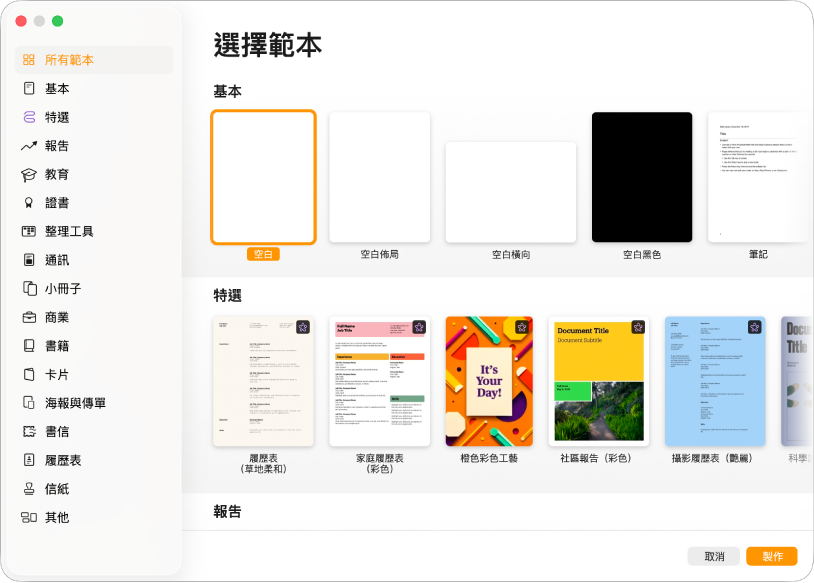Click the 教育 graduation cap icon
814x583 pixels.
click(29, 174)
